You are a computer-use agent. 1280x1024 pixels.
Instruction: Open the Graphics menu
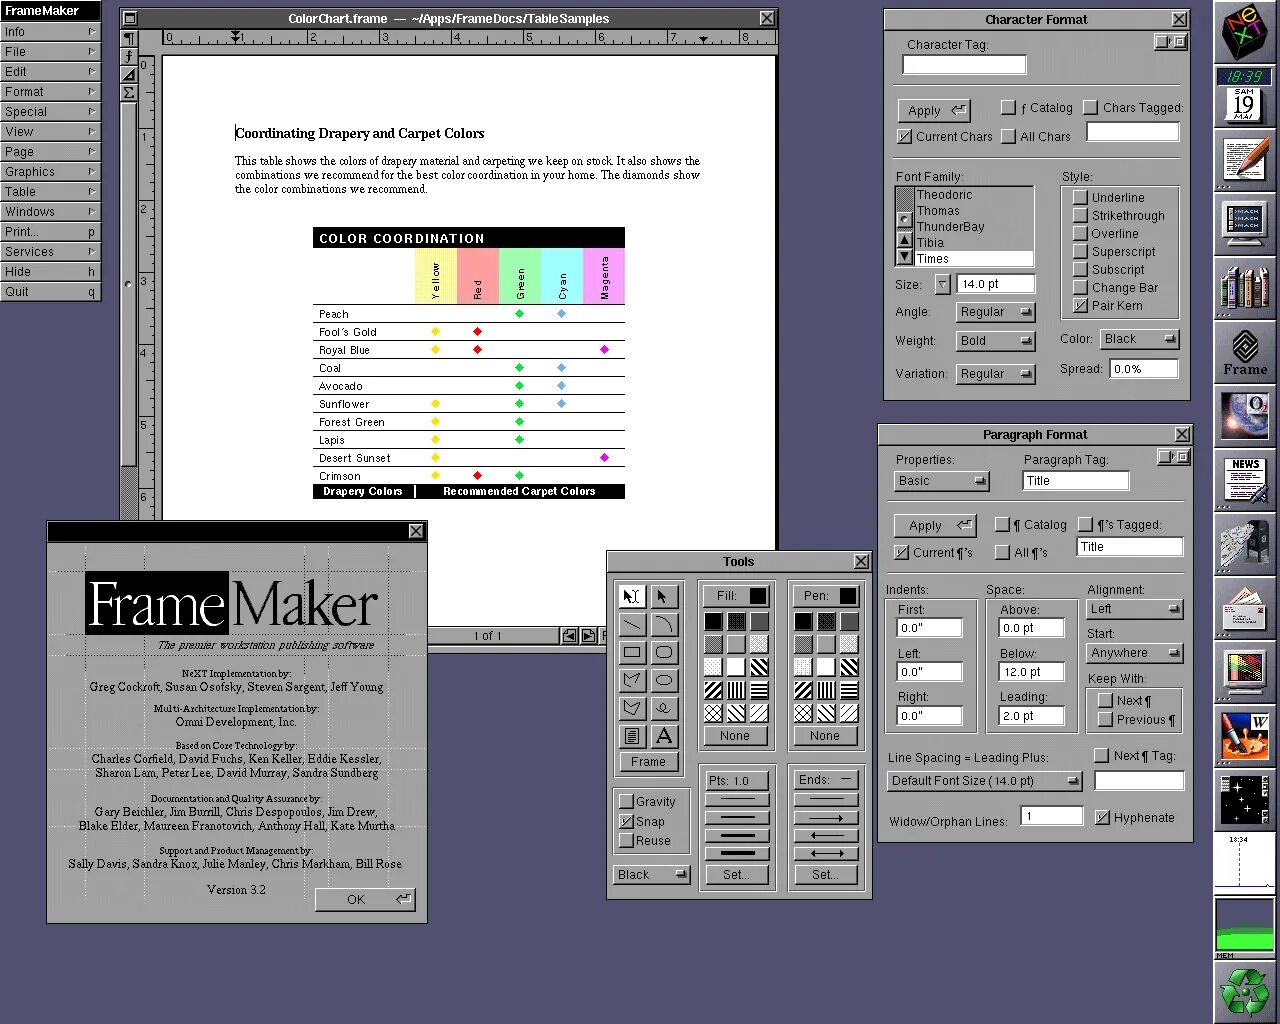[x=50, y=171]
